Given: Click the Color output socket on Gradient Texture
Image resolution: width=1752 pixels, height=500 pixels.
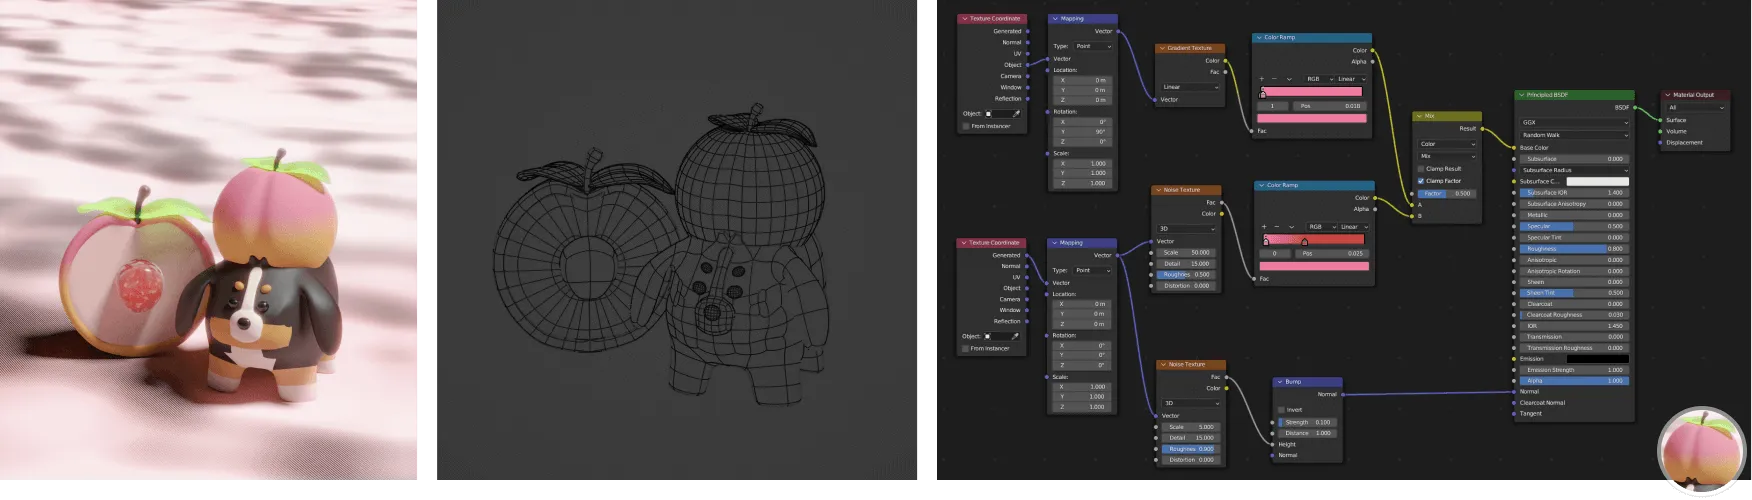Looking at the screenshot, I should pos(1226,61).
